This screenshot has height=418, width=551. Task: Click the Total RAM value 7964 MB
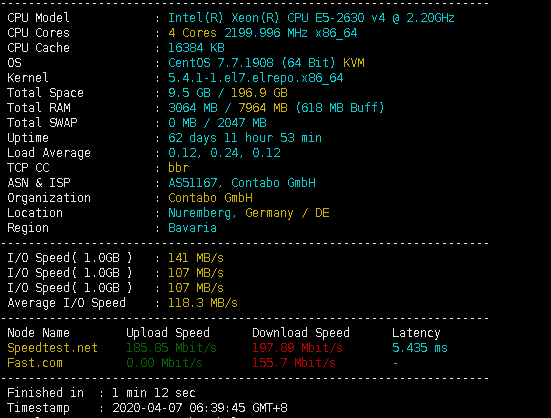[x=263, y=108]
